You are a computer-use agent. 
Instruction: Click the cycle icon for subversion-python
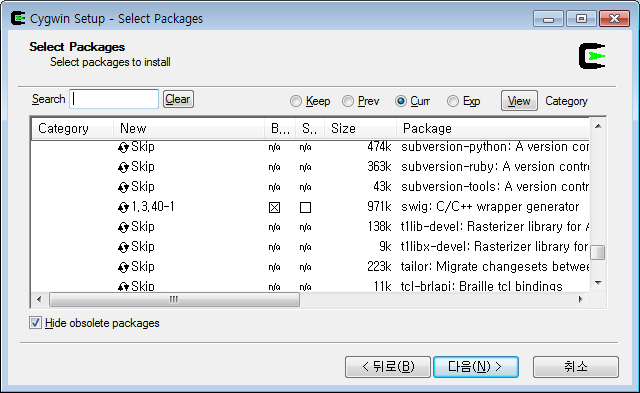123,147
